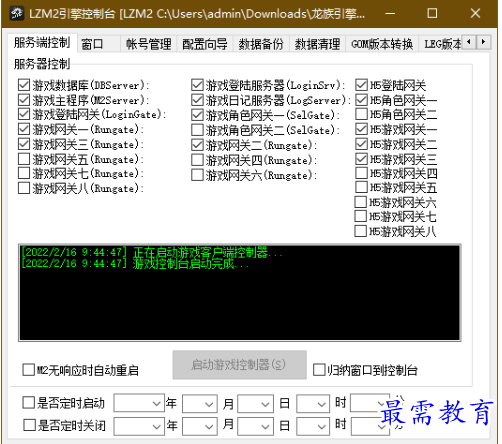Open hour dropdown for 是否定时启动
This screenshot has width=502, height=444.
pos(313,404)
